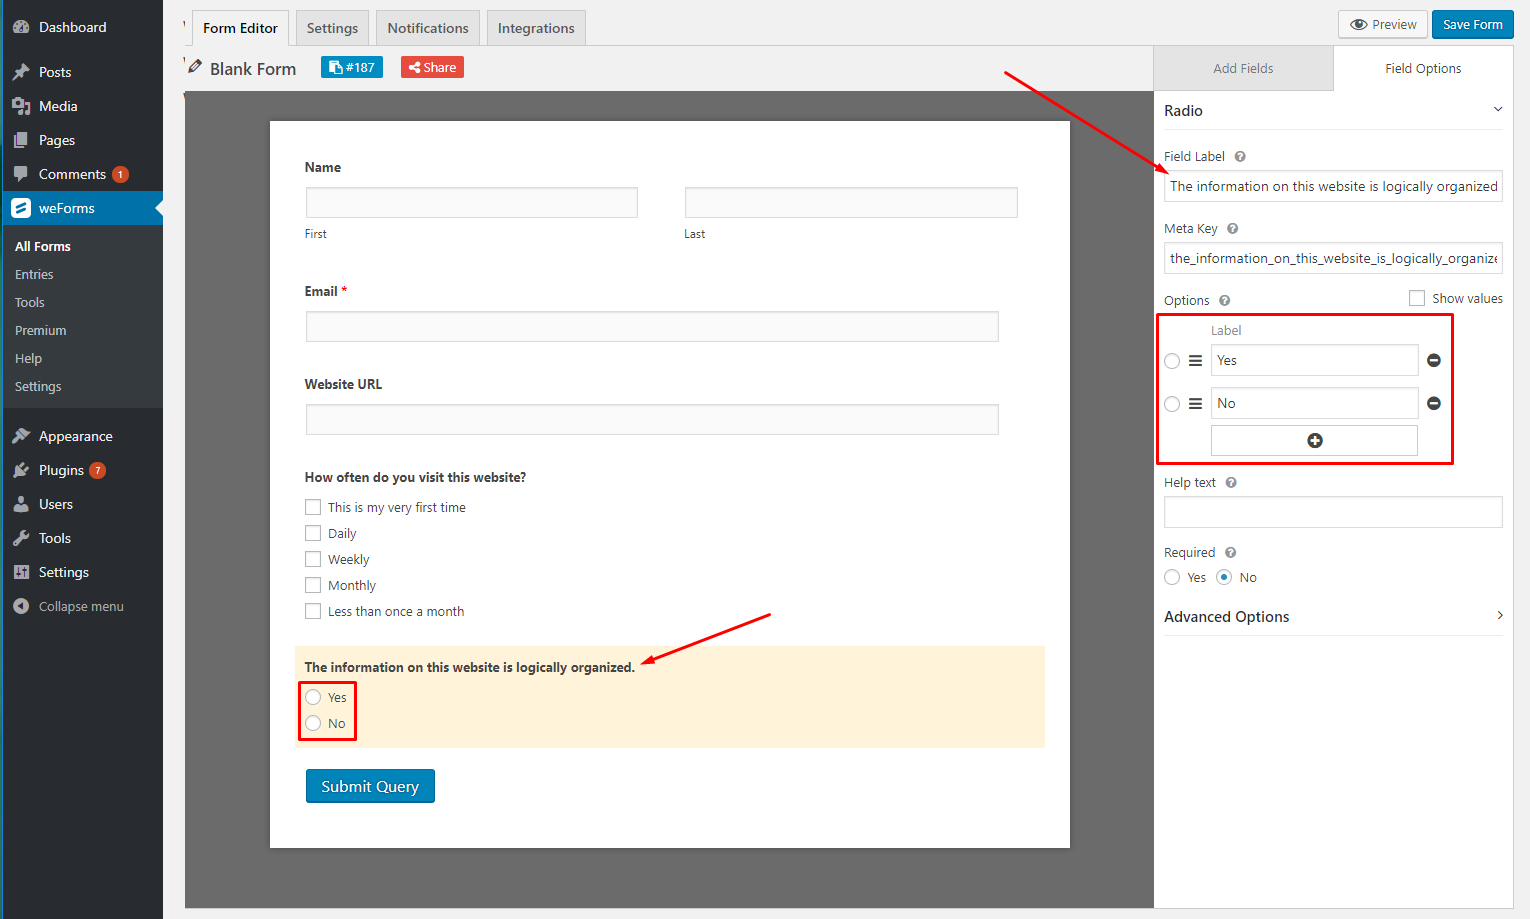
Task: Click the Meta Key help icon
Action: point(1233,228)
